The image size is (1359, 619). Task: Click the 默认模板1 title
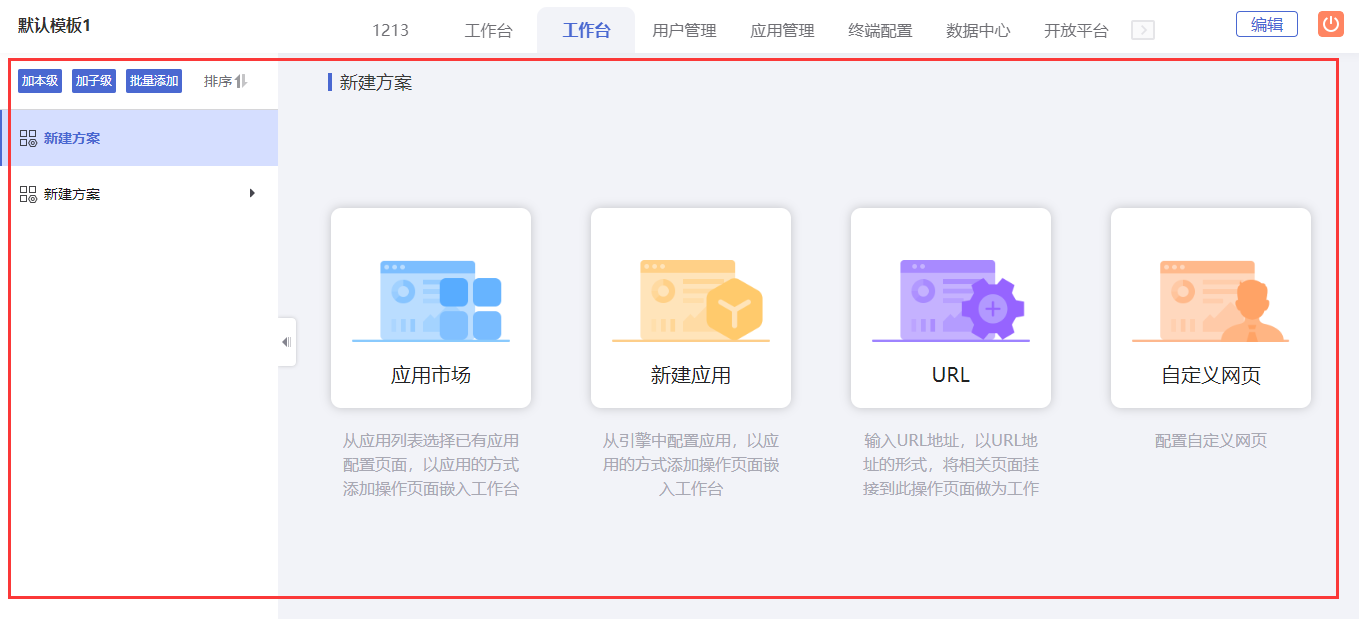click(x=54, y=26)
